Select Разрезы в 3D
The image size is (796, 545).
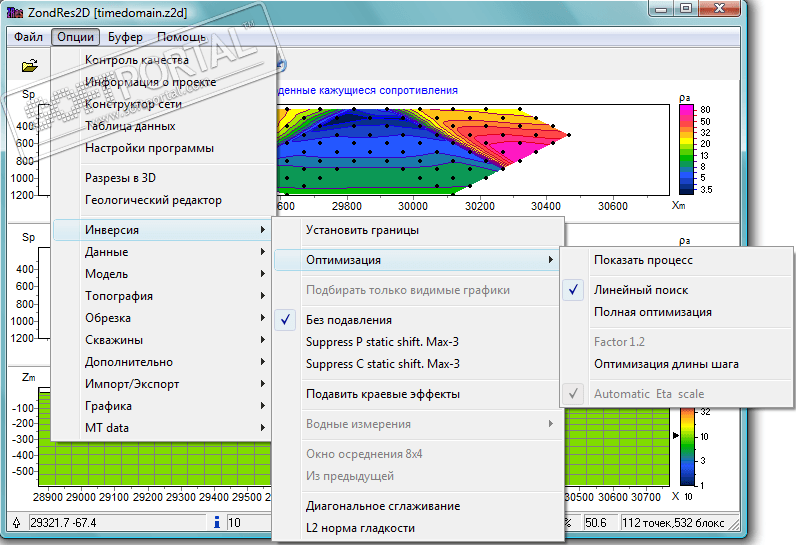163,178
